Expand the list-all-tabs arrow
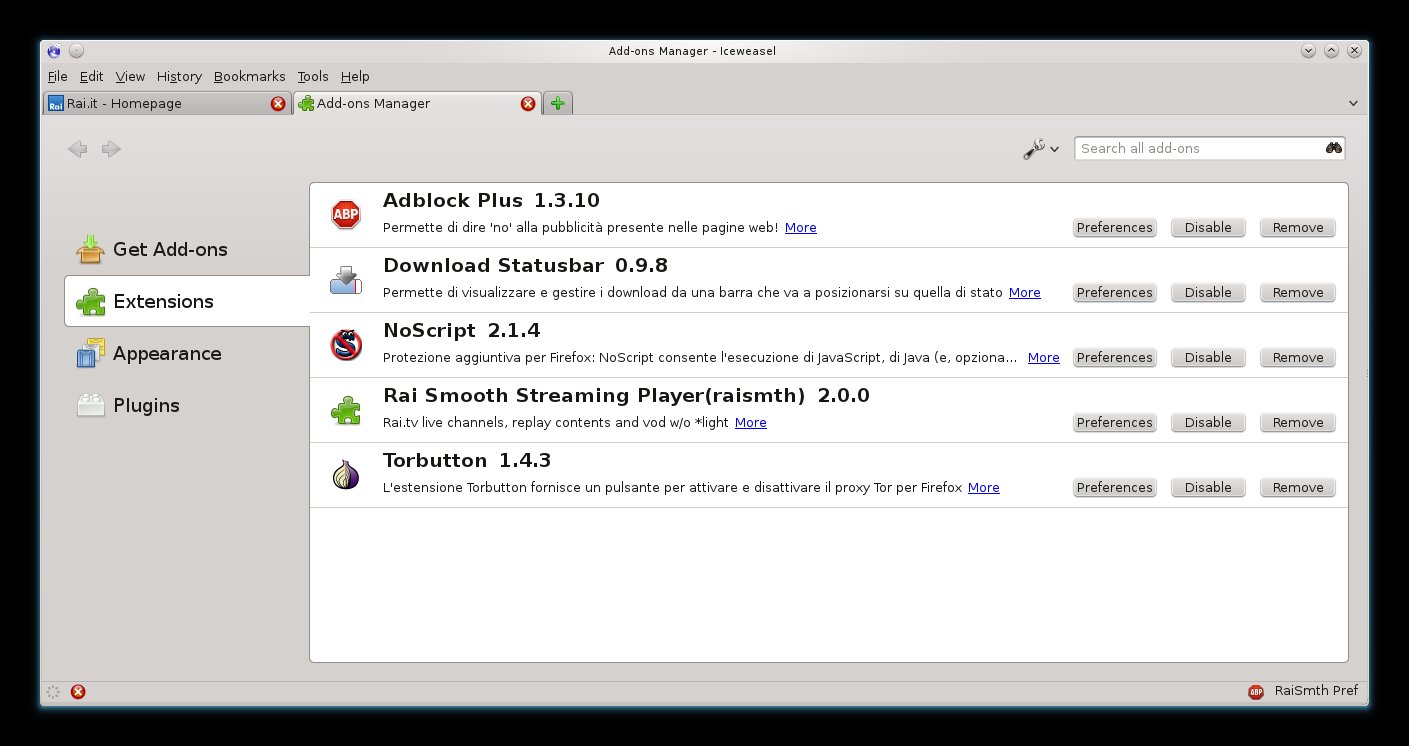1409x746 pixels. [1353, 103]
